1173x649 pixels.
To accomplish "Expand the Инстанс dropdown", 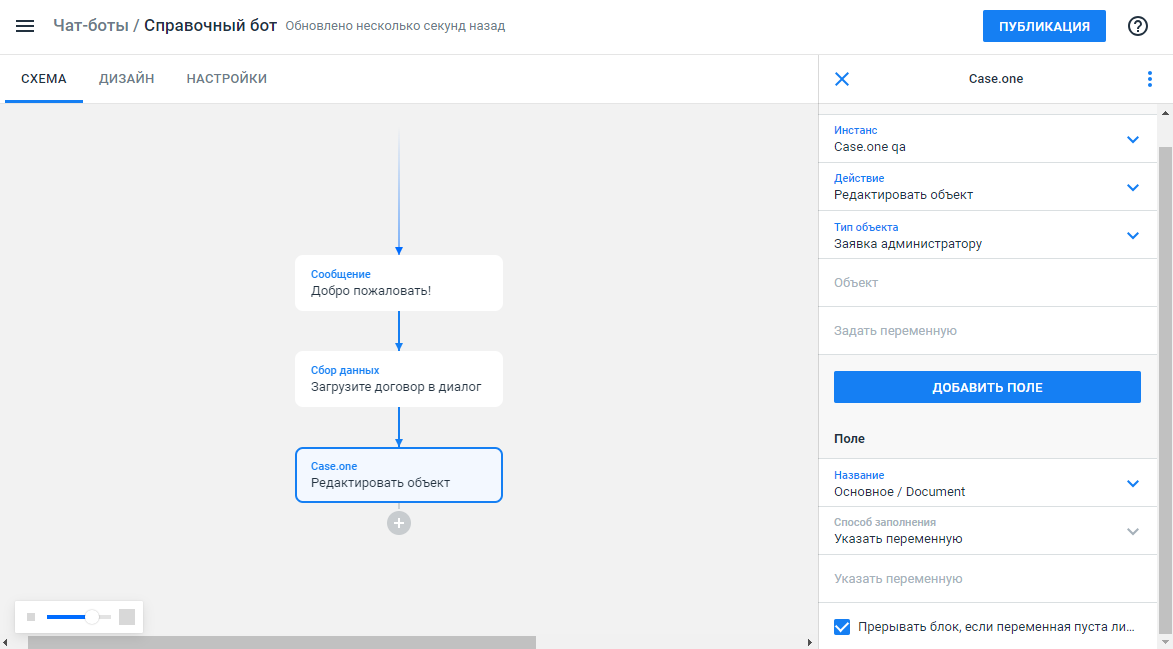I will pos(987,139).
